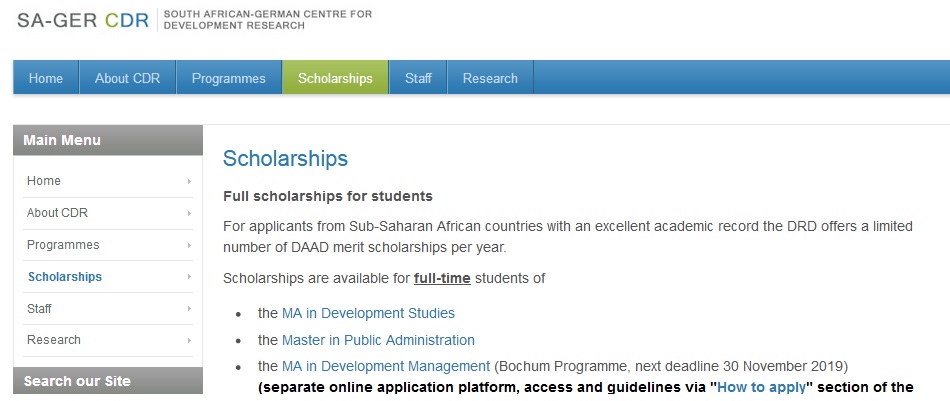Click the Scholarships sidebar arrow
Screen dimensions: 950x401
point(189,277)
